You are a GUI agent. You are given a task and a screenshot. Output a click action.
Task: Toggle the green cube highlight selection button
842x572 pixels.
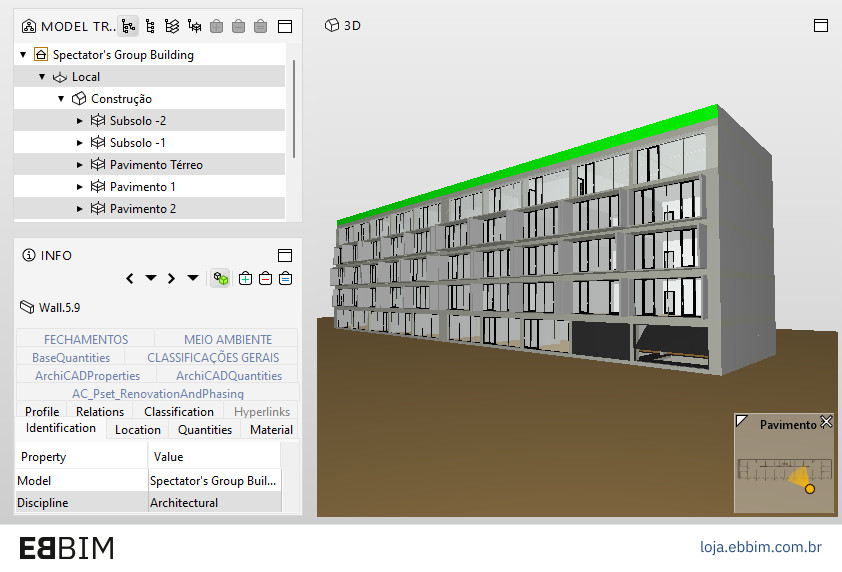click(x=221, y=278)
